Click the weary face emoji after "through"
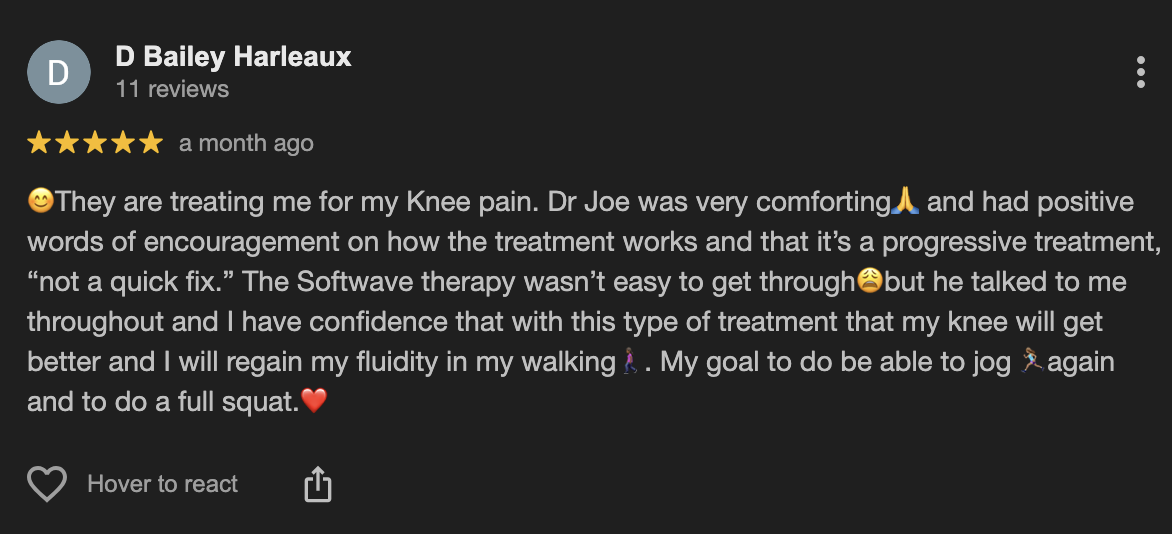 870,282
